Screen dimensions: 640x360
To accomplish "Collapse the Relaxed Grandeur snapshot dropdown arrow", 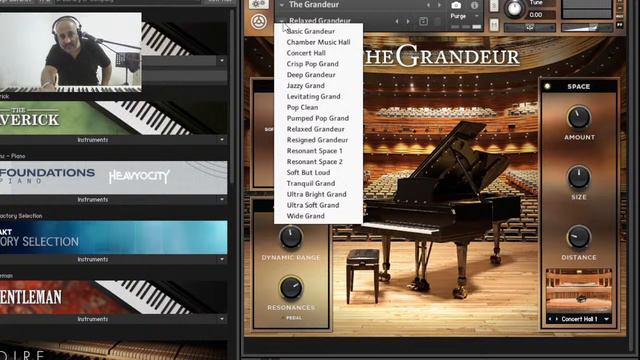I will [x=282, y=20].
